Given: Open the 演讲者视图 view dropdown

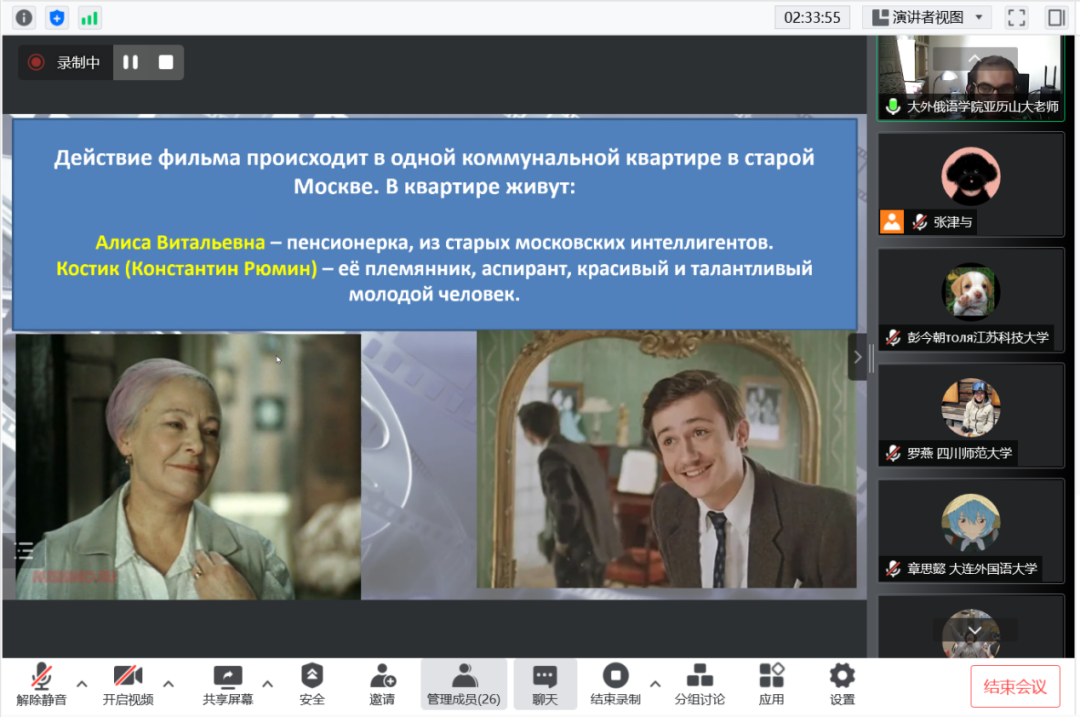Looking at the screenshot, I should pyautogui.click(x=926, y=17).
